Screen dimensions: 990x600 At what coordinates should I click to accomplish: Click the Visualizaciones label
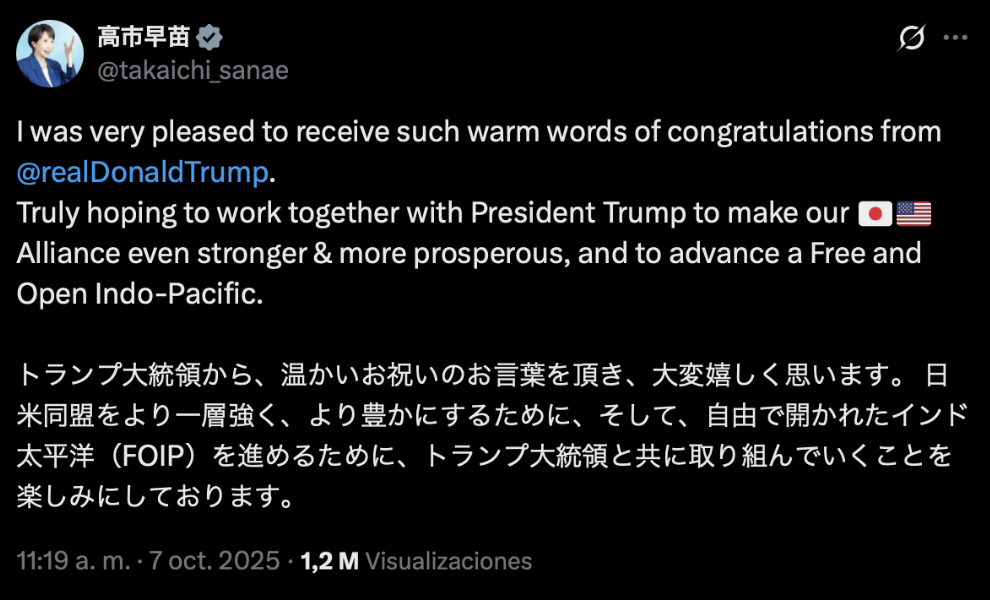coord(448,561)
